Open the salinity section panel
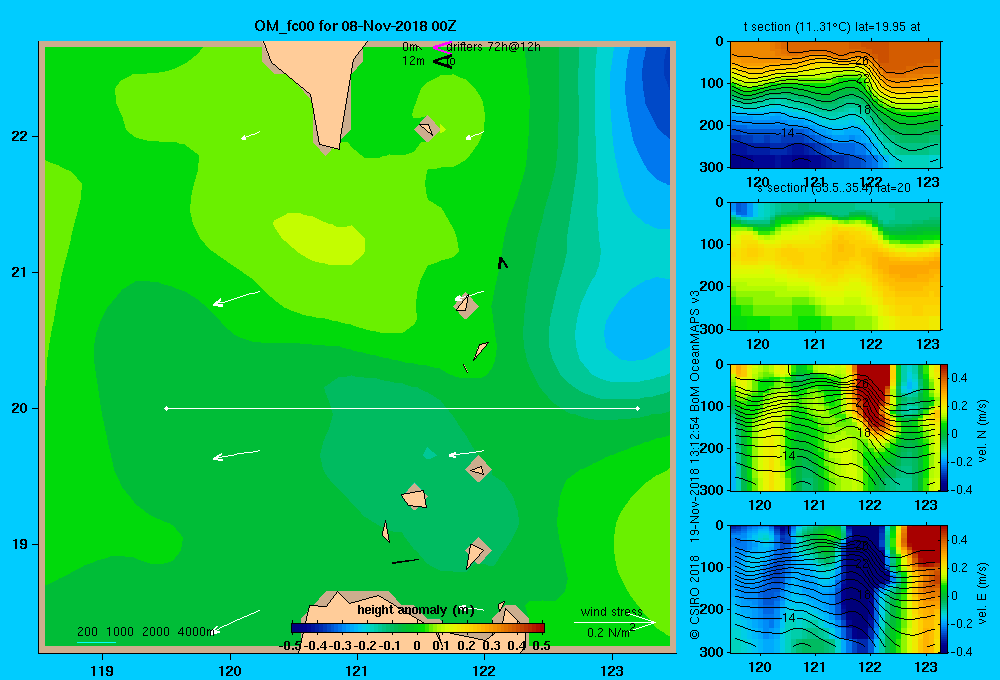Screen dimensions: 1000x680 coord(835,266)
